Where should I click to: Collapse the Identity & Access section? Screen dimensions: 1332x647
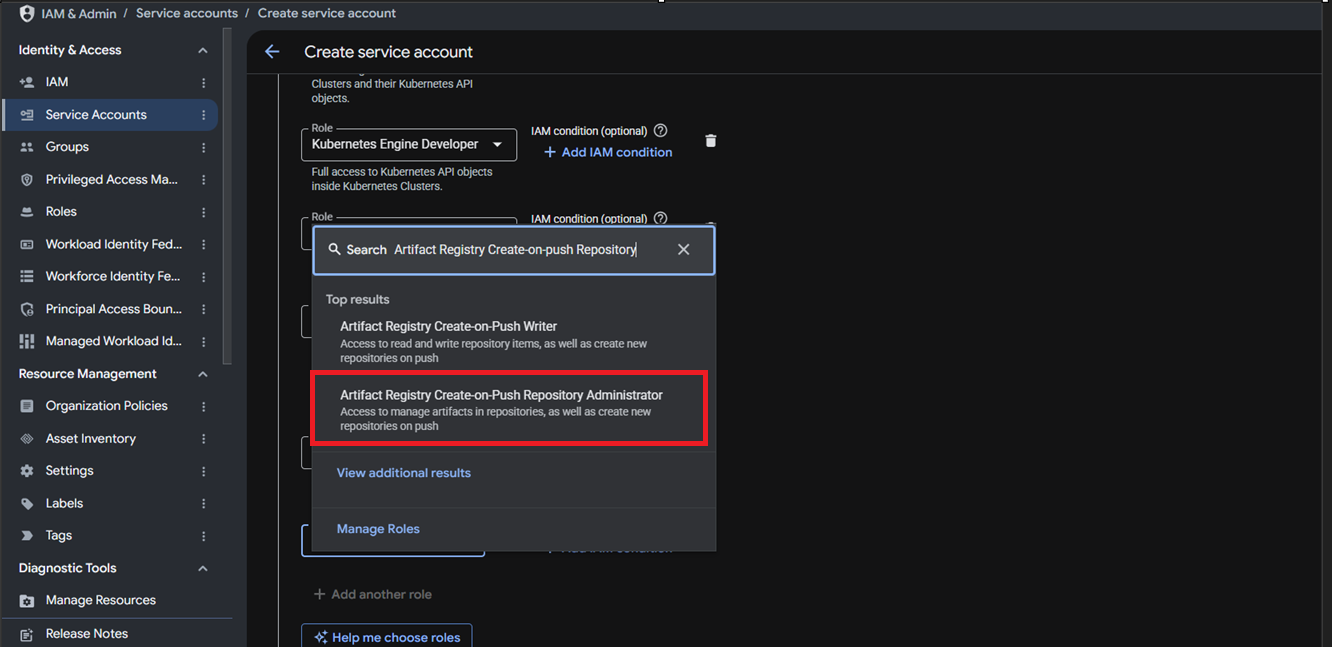[x=203, y=51]
